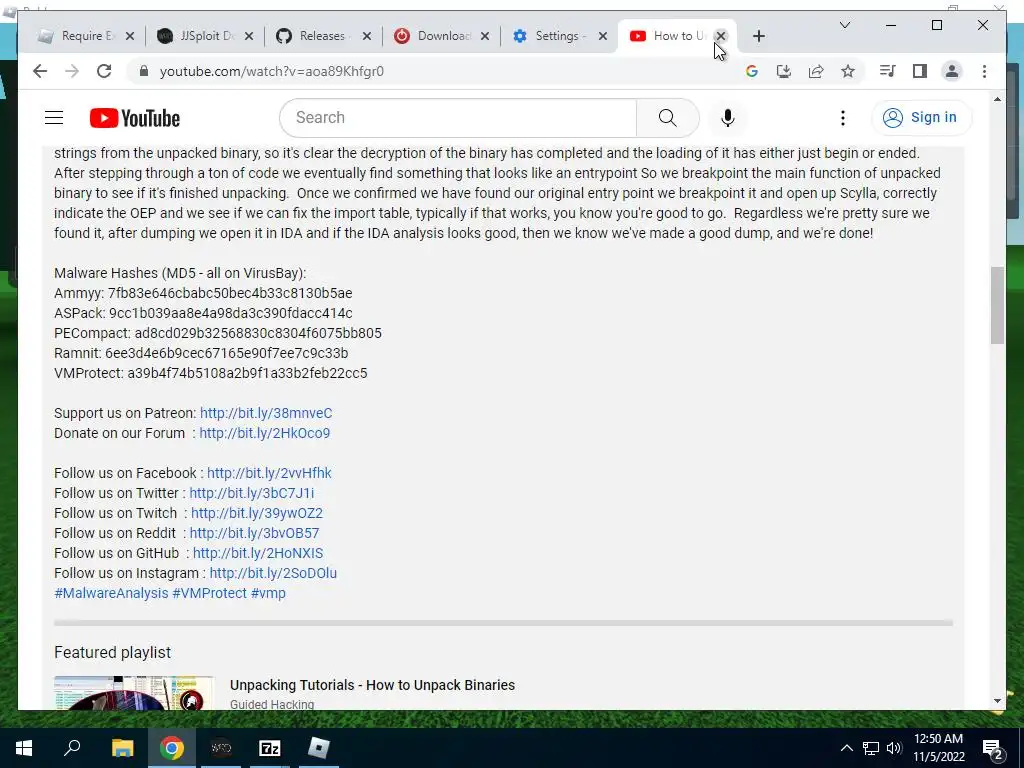Open Reddit link bit.ly/3bvOB57
Image resolution: width=1024 pixels, height=768 pixels.
pyautogui.click(x=254, y=534)
